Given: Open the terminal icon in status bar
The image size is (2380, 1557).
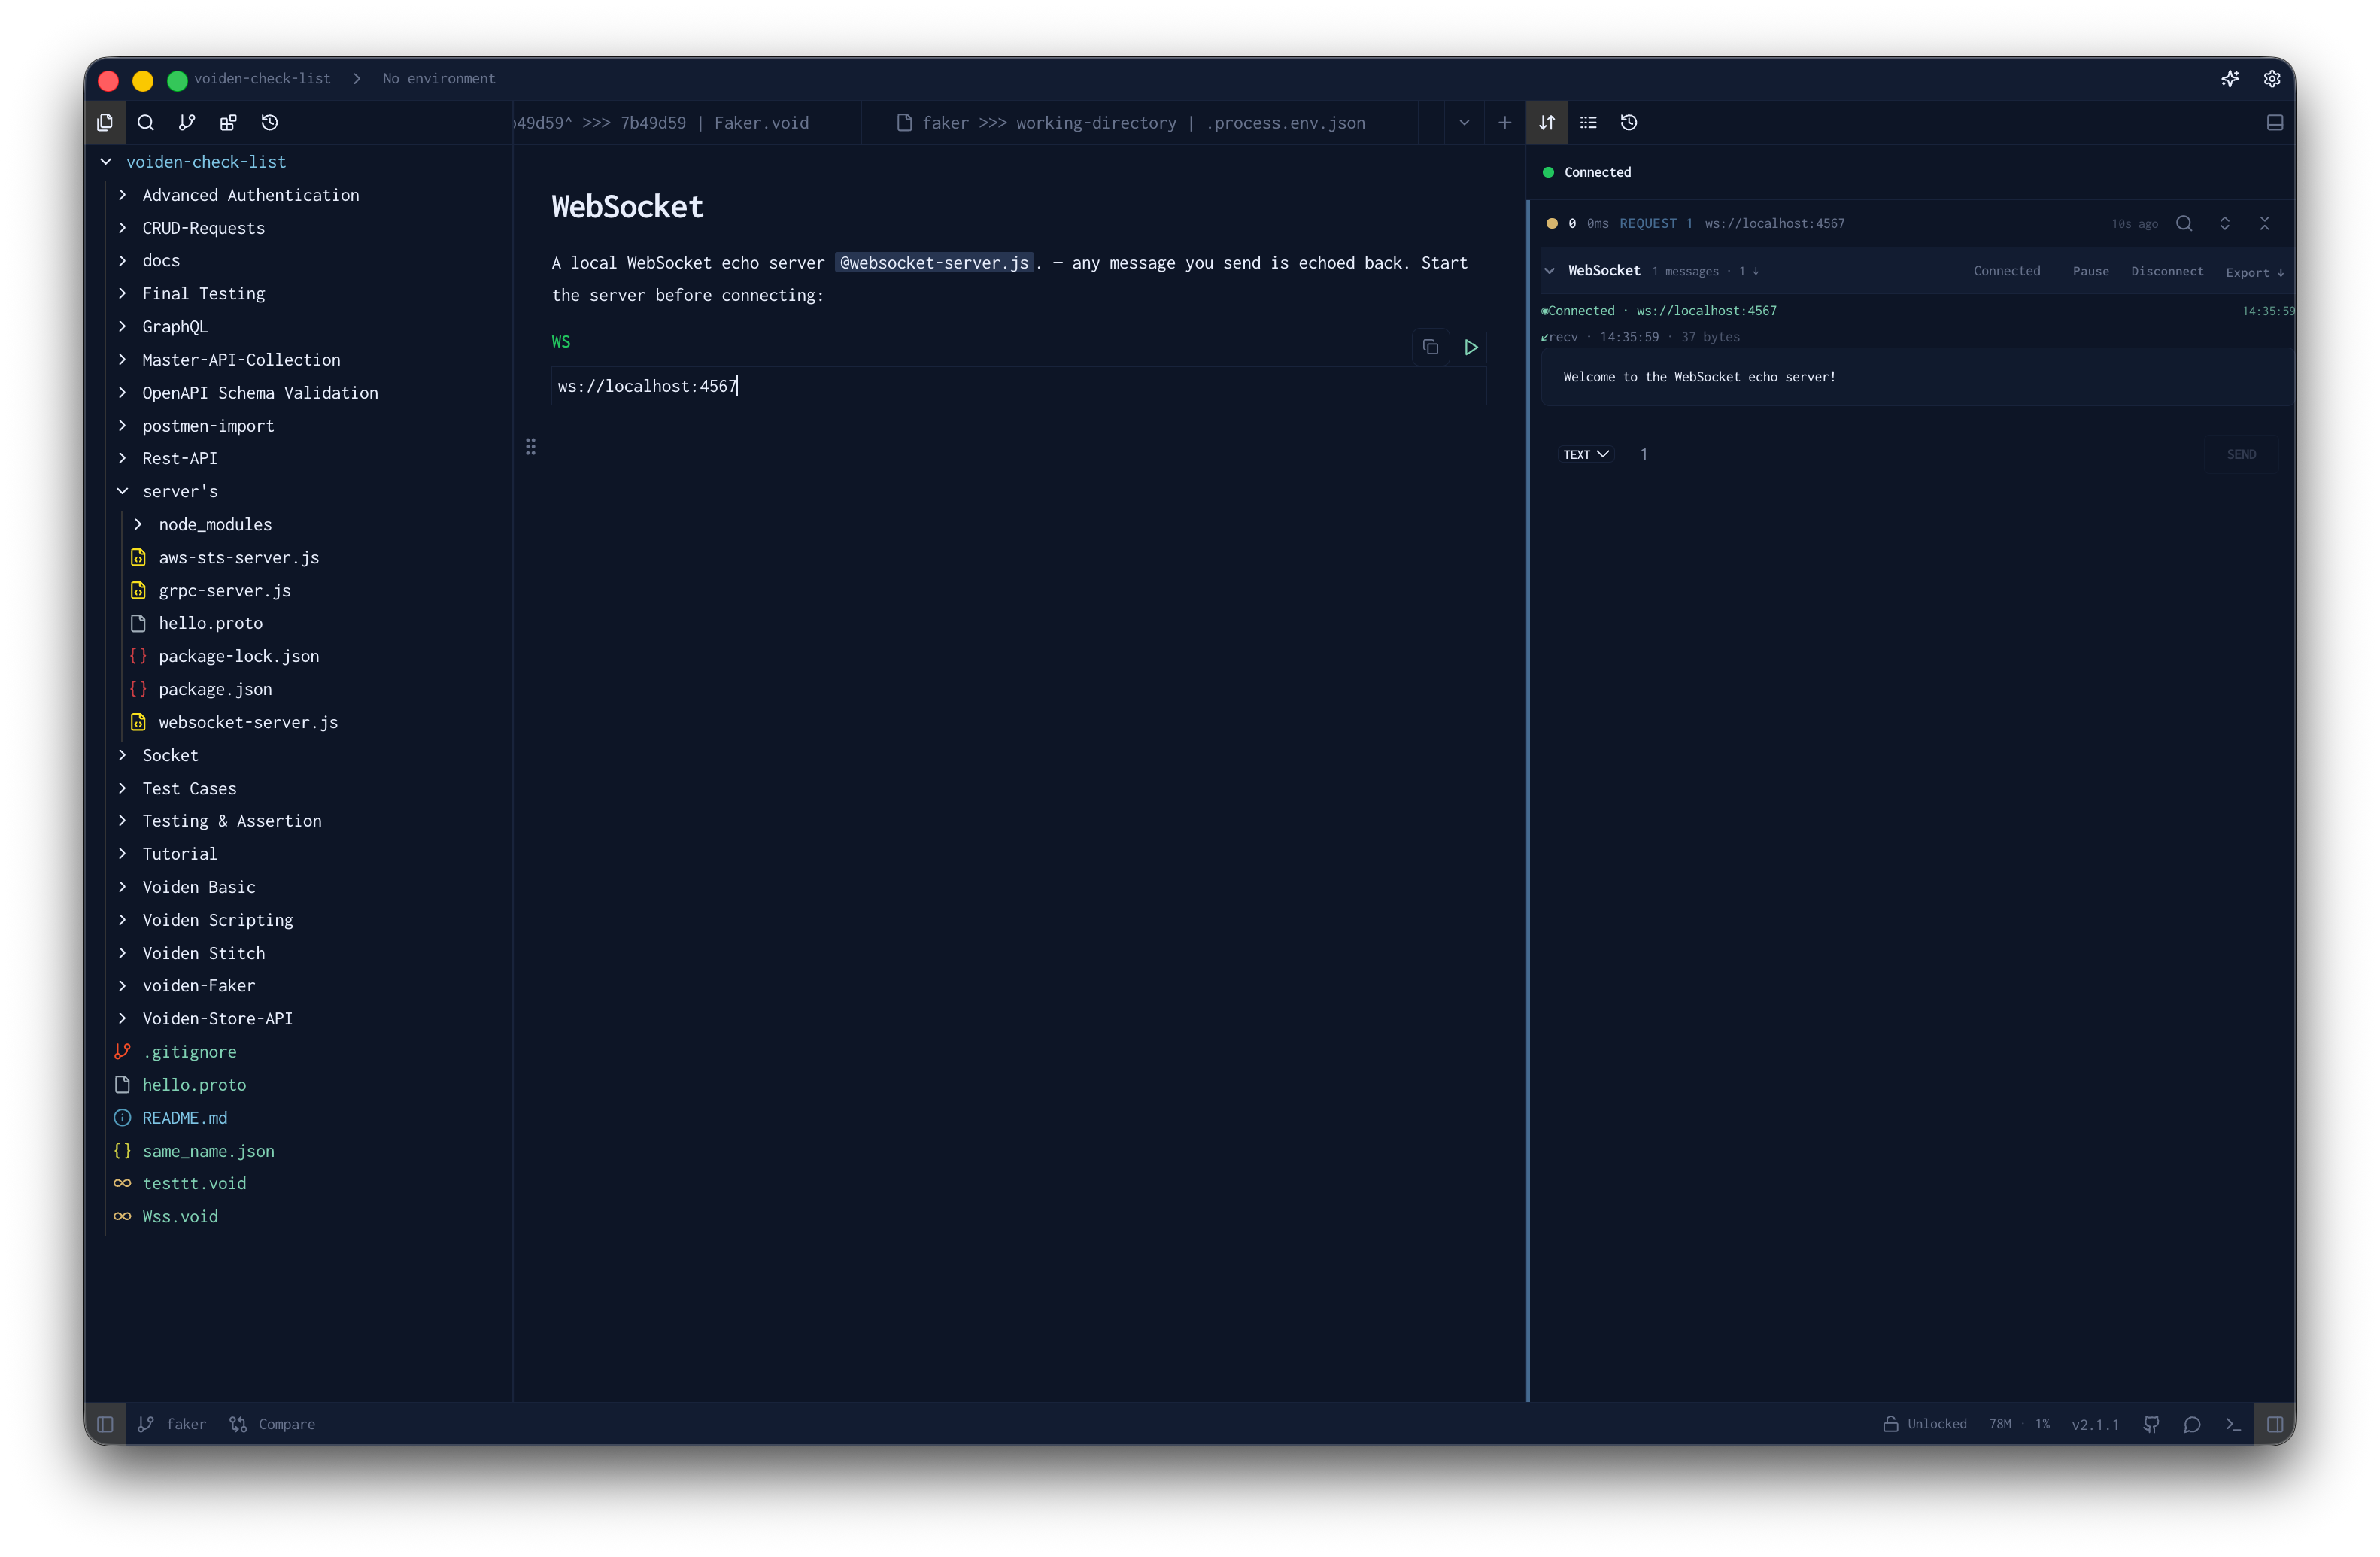Looking at the screenshot, I should pyautogui.click(x=2233, y=1424).
